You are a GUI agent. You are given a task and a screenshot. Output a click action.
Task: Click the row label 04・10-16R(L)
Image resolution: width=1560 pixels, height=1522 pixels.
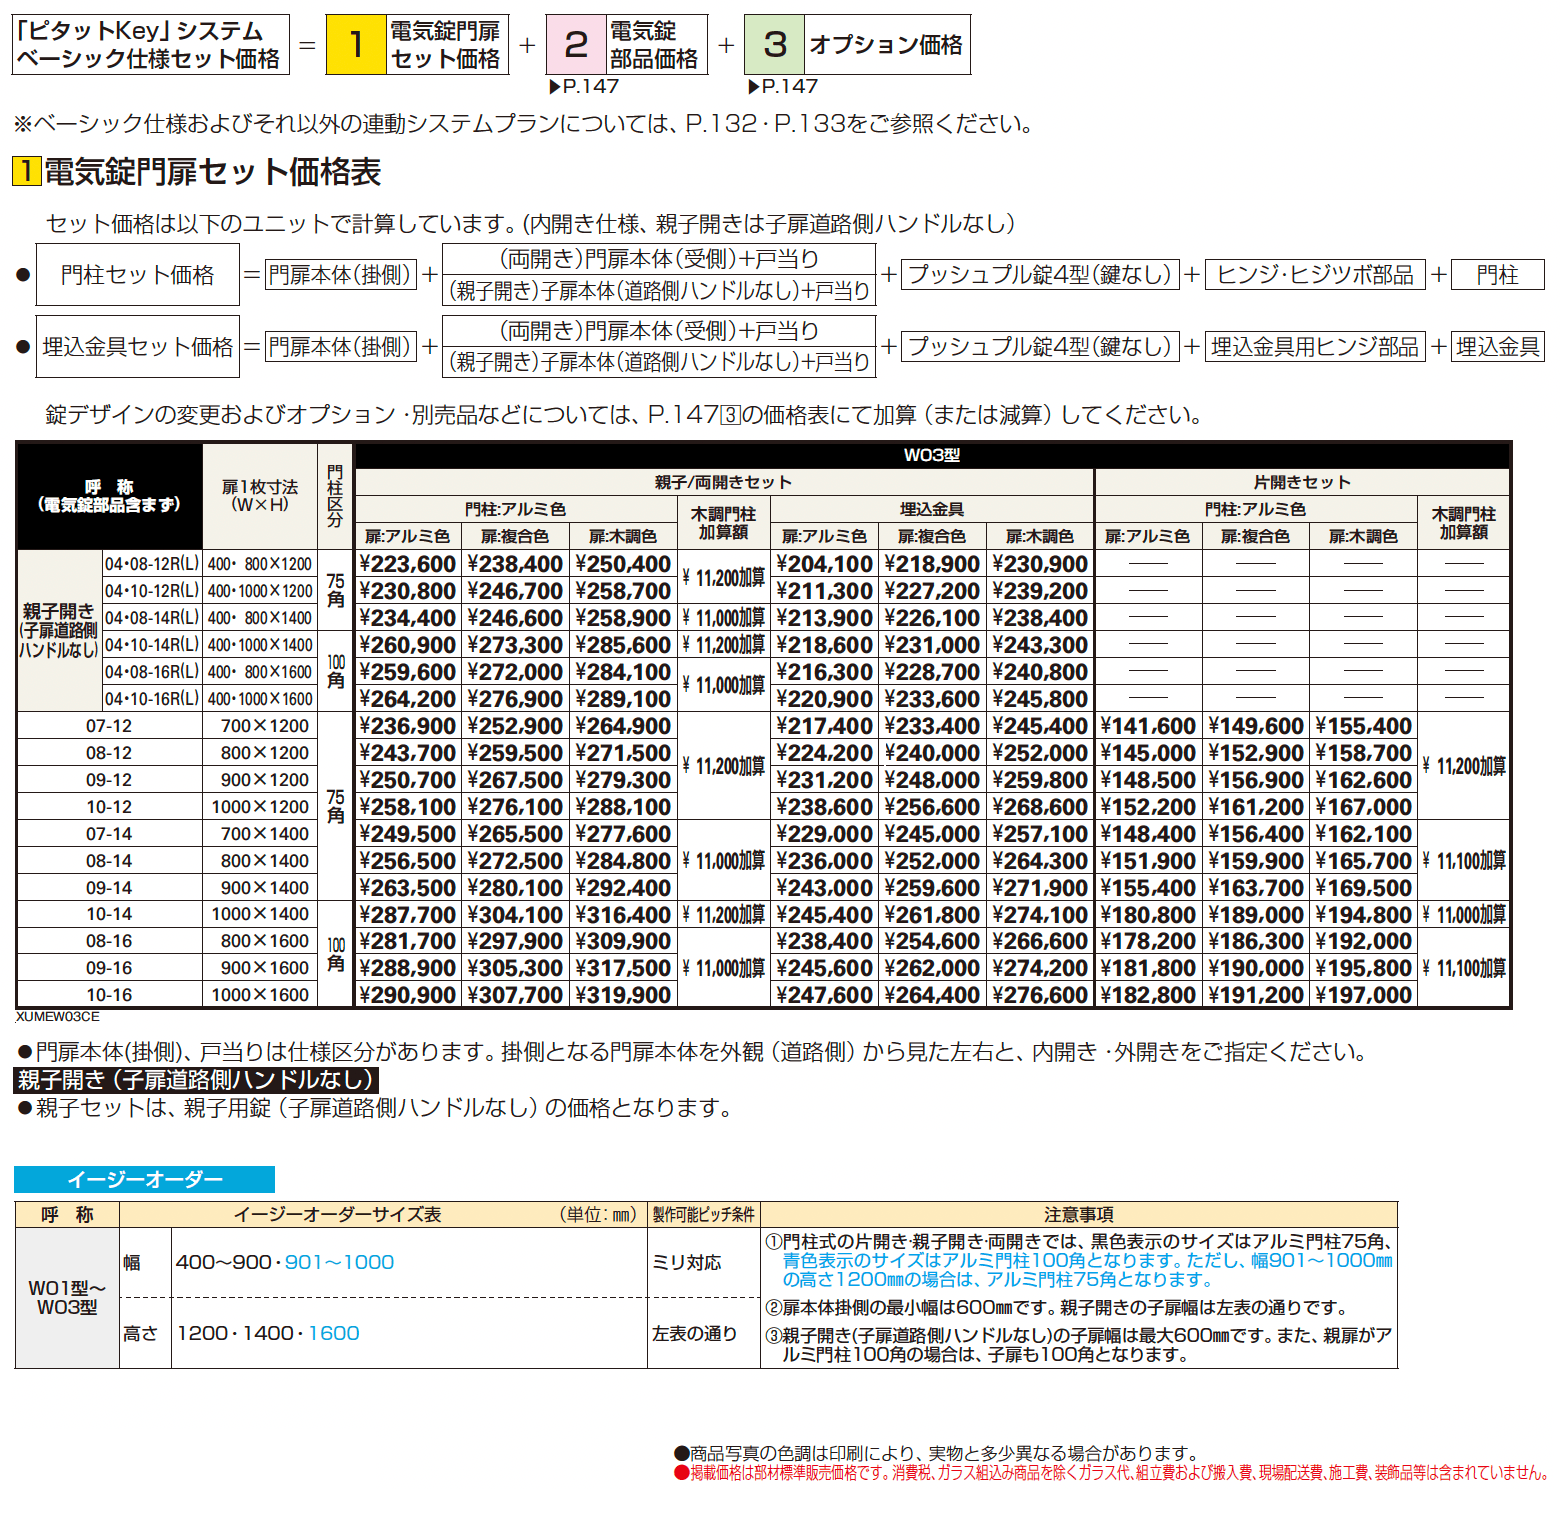(x=152, y=699)
